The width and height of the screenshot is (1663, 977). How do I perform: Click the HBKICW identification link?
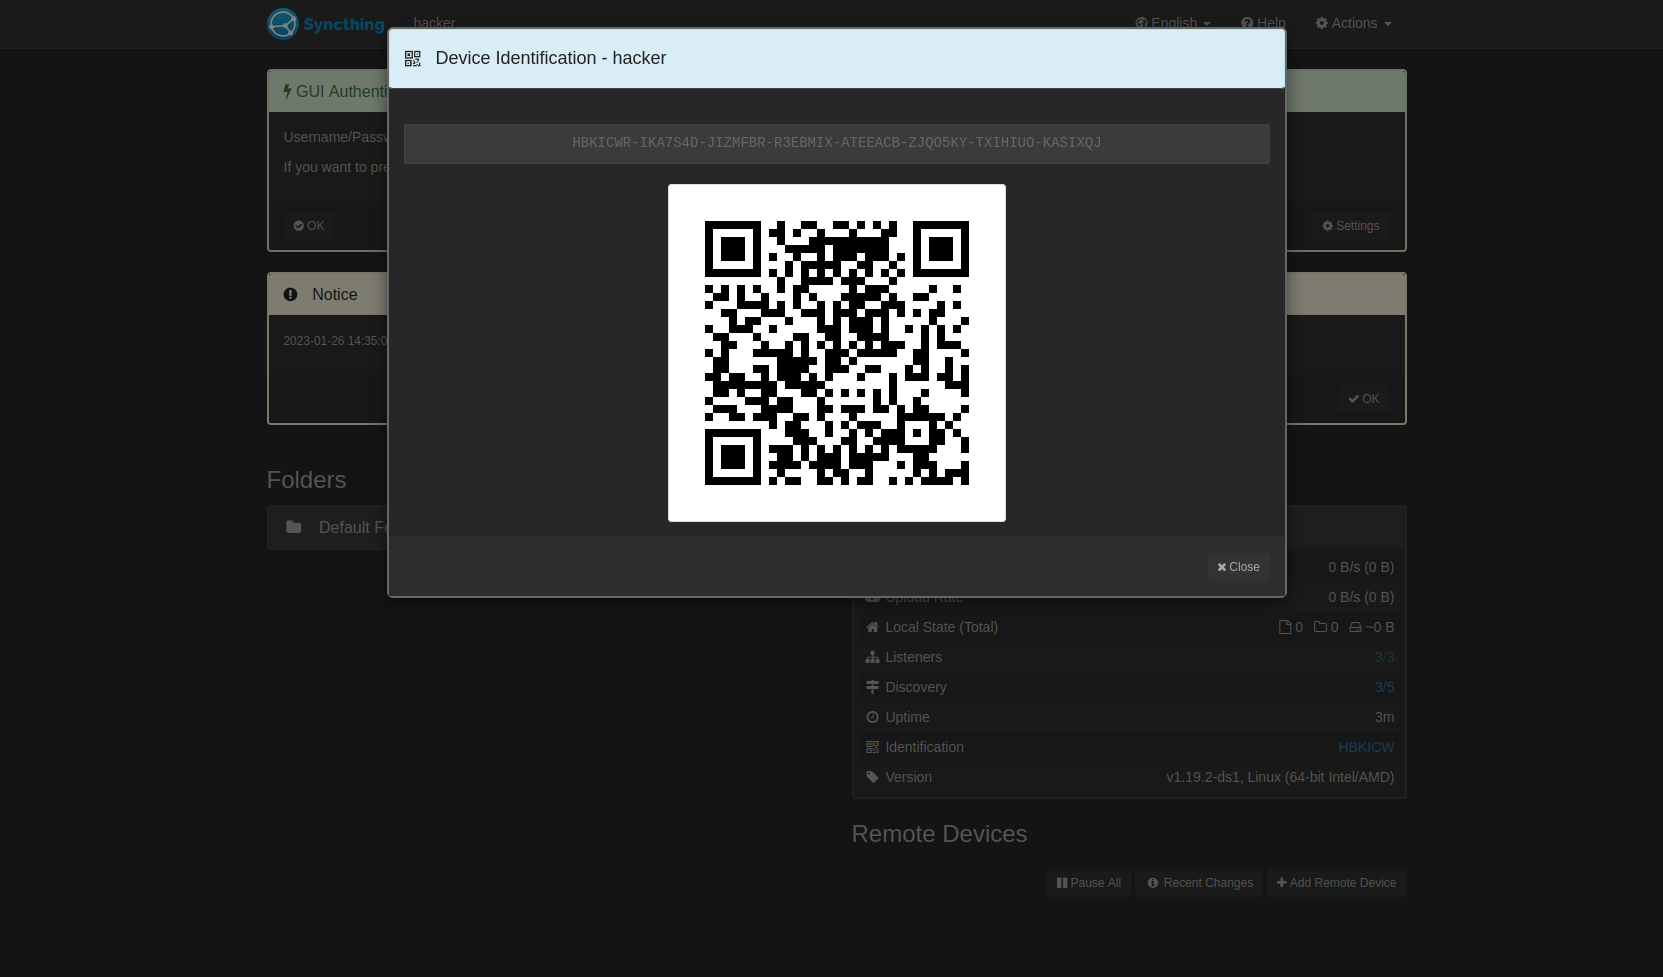[1366, 747]
